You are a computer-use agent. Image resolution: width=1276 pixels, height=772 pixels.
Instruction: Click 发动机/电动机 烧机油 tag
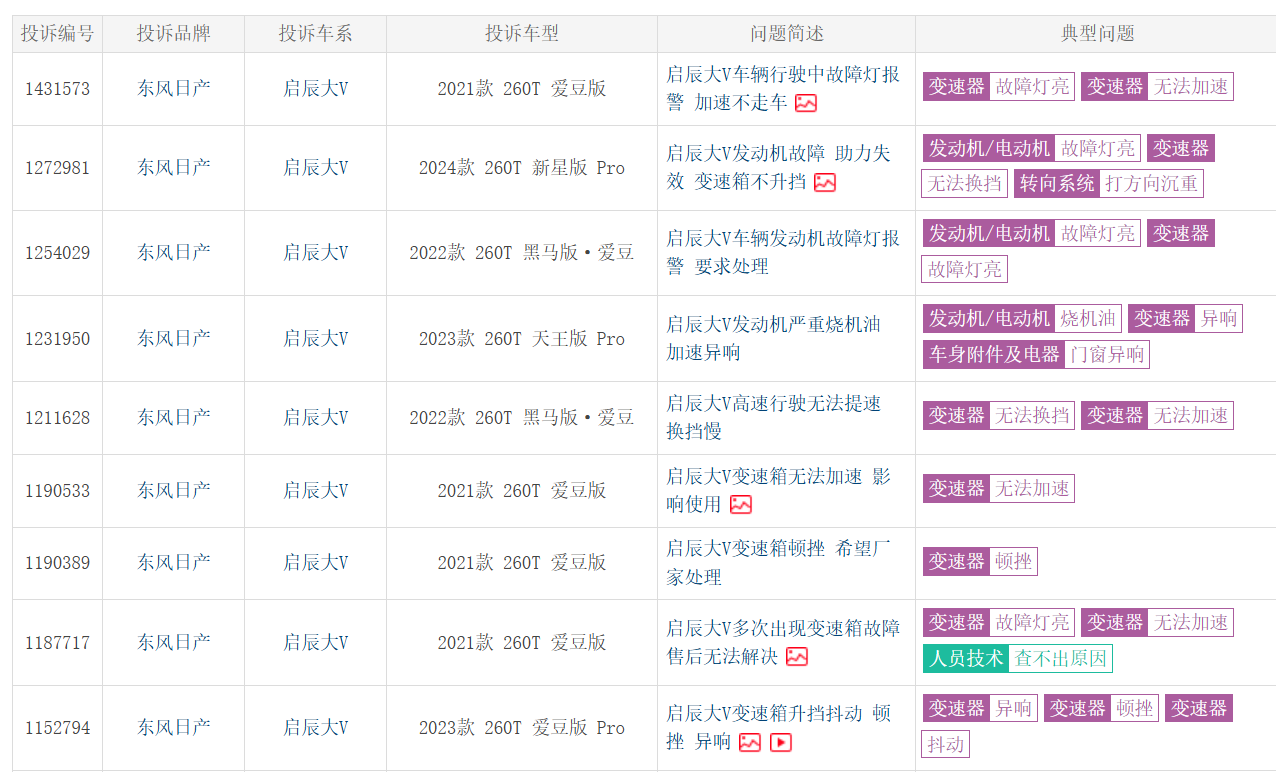click(1022, 318)
